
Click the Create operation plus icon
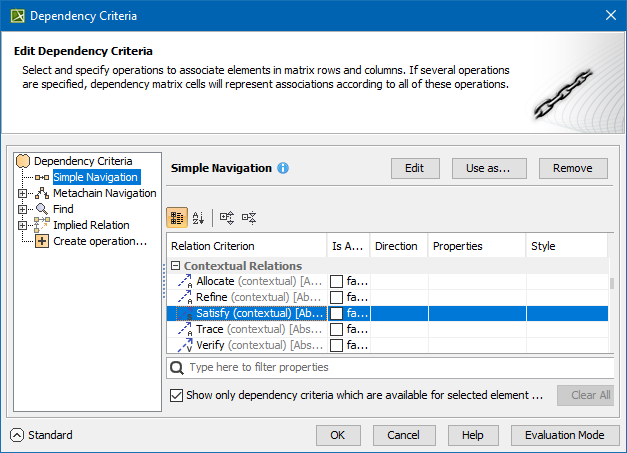pos(42,241)
